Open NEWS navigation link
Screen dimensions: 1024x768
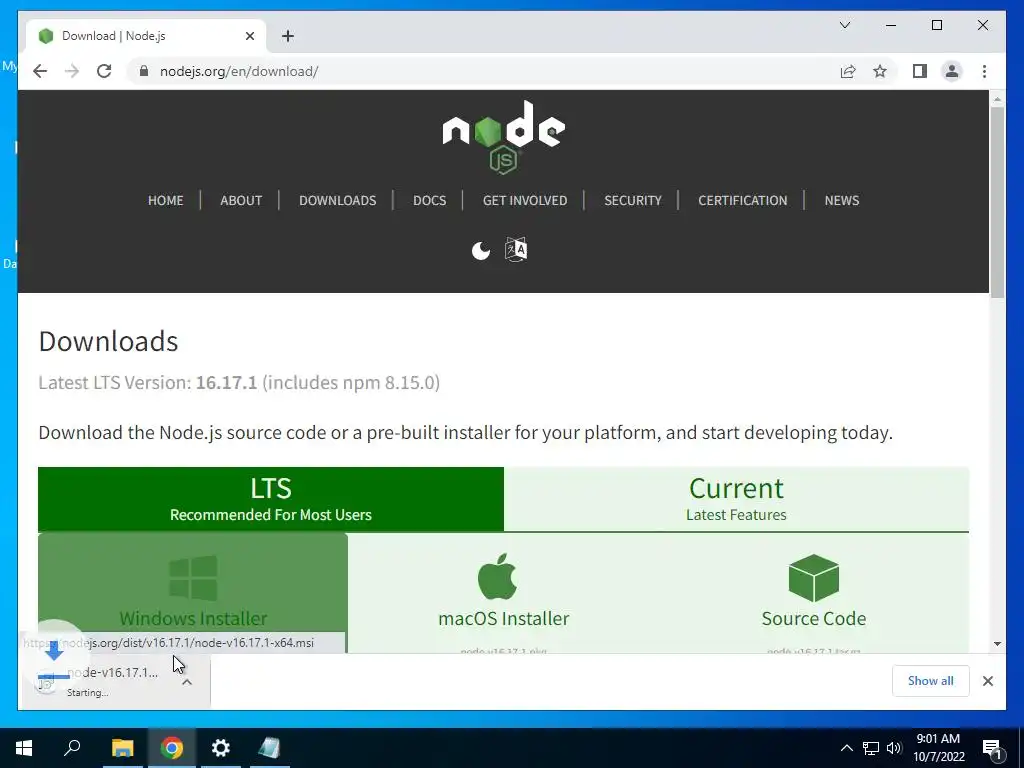(842, 200)
